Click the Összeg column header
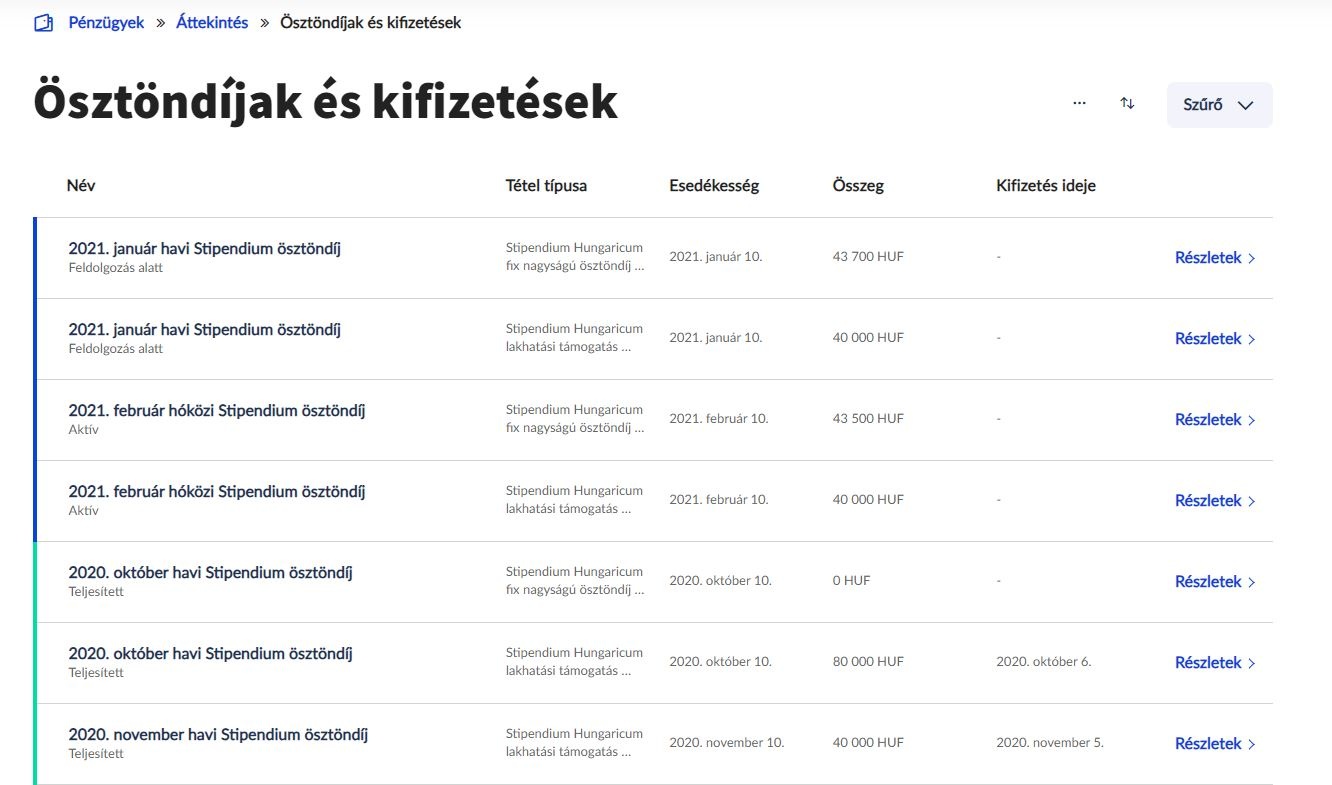The width and height of the screenshot is (1332, 785). 858,185
